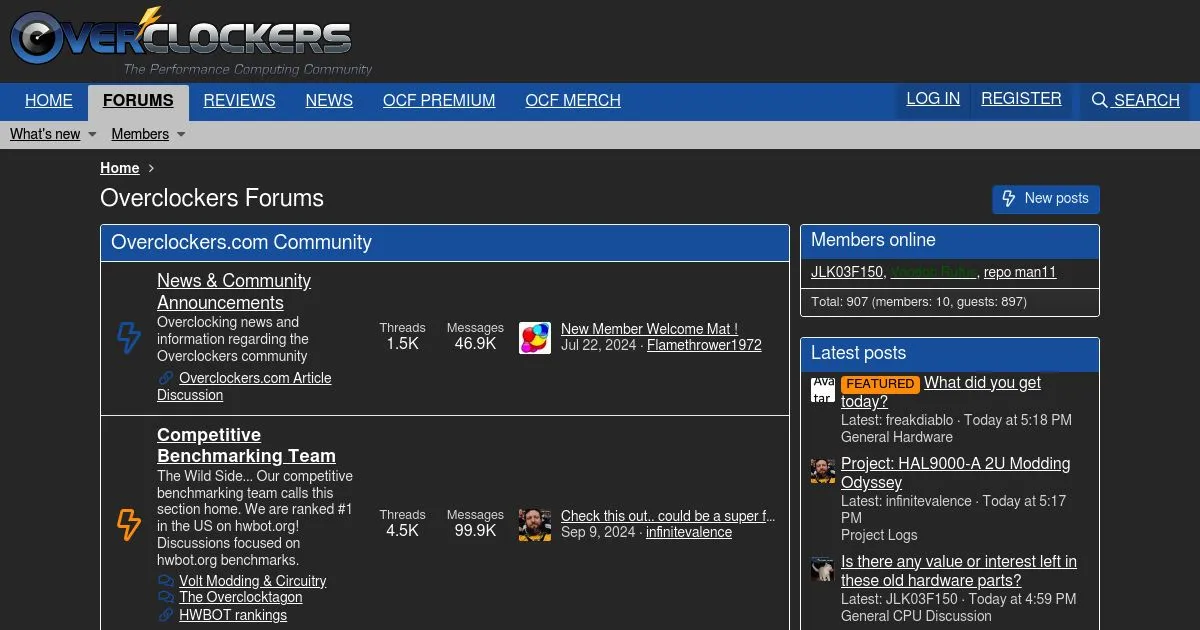Viewport: 1200px width, 630px height.
Task: Click Total: 907 members online text
Action: (x=919, y=302)
